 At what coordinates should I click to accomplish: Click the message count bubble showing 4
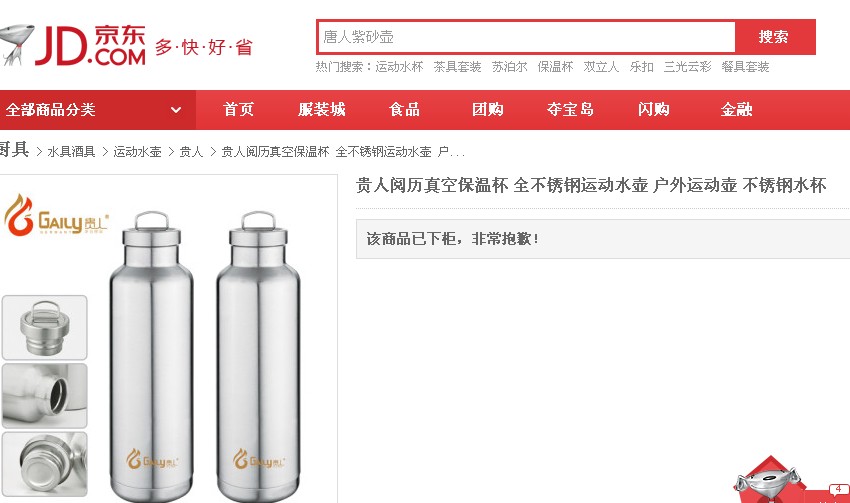coord(838,489)
